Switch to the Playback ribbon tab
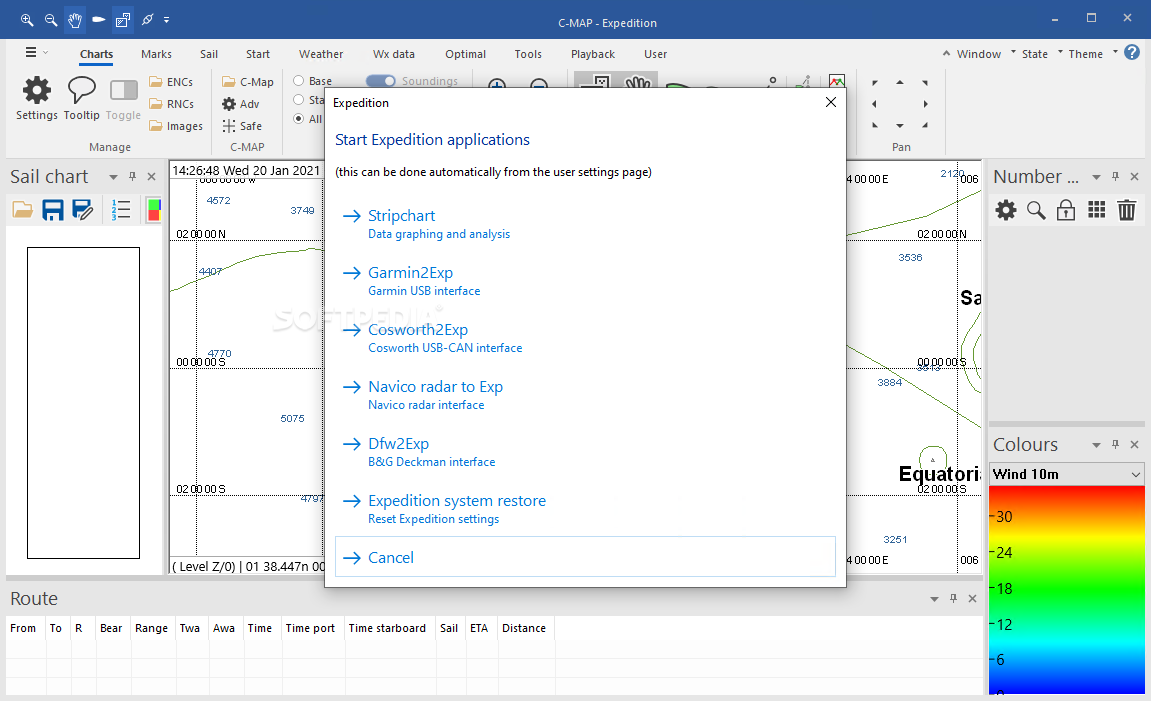1151x701 pixels. (x=592, y=54)
